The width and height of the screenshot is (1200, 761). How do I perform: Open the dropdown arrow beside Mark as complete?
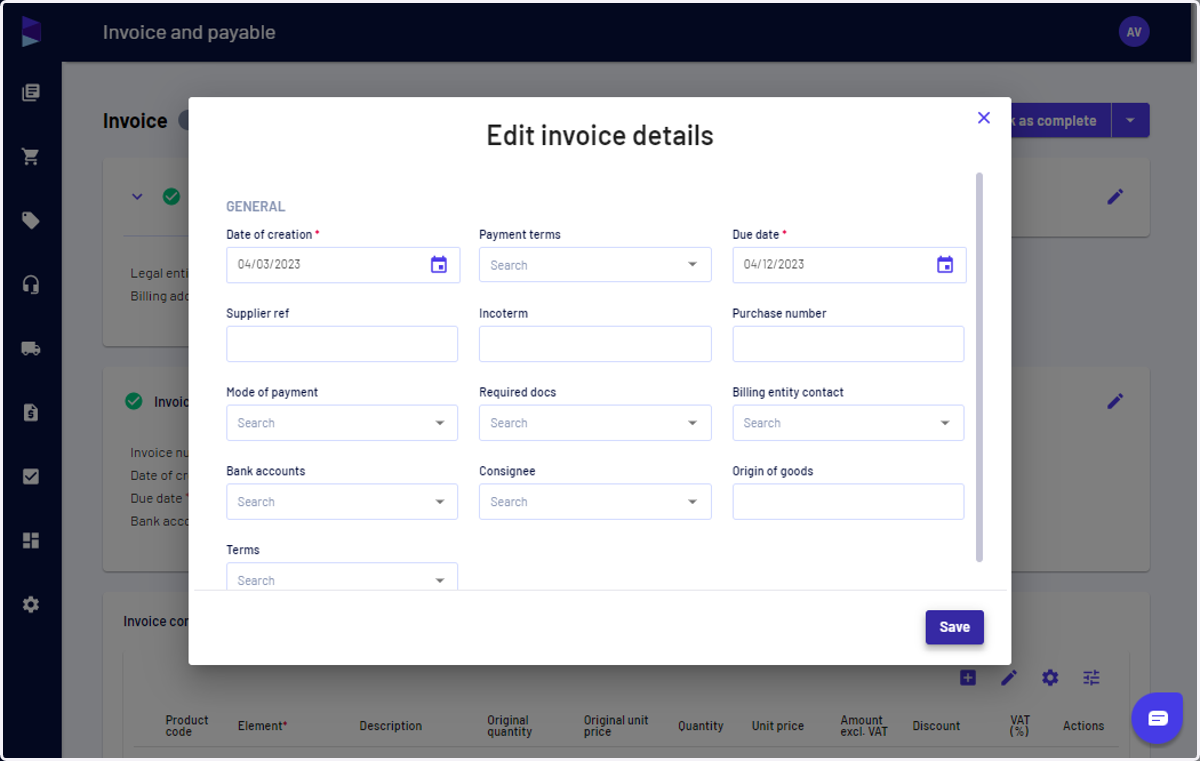[1130, 121]
